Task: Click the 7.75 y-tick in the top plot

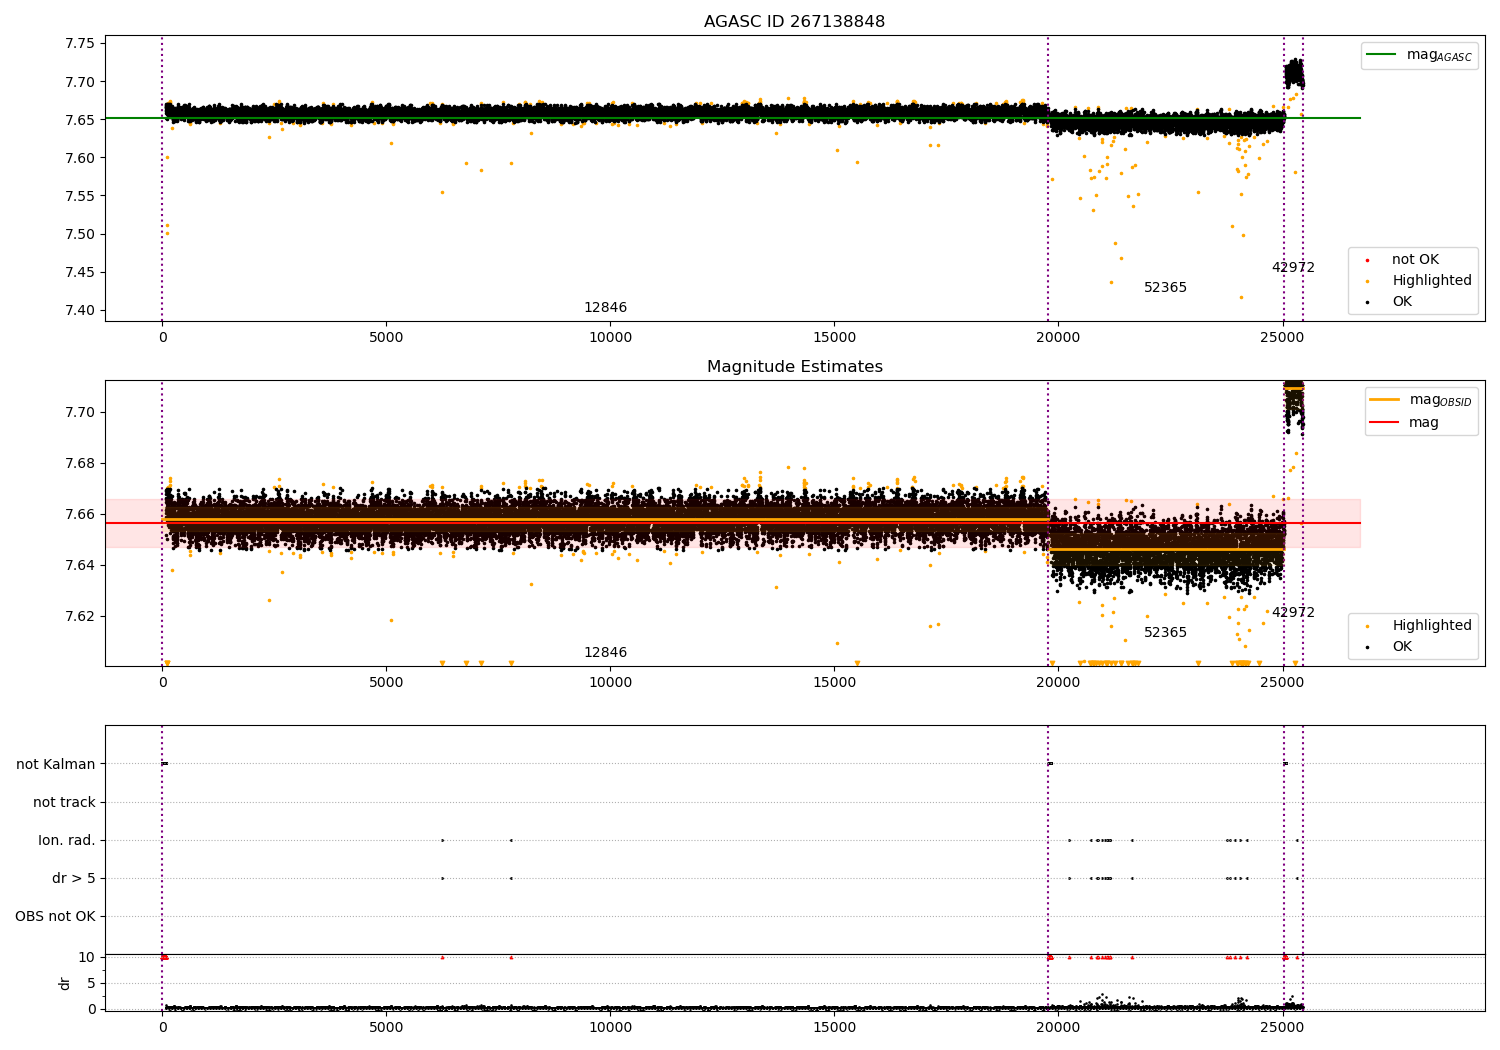Action: point(80,44)
